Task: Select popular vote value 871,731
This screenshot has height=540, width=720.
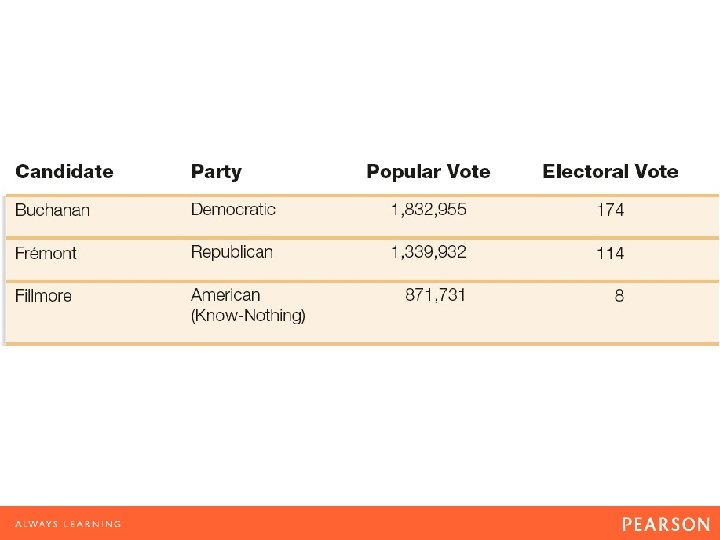Action: pyautogui.click(x=435, y=295)
